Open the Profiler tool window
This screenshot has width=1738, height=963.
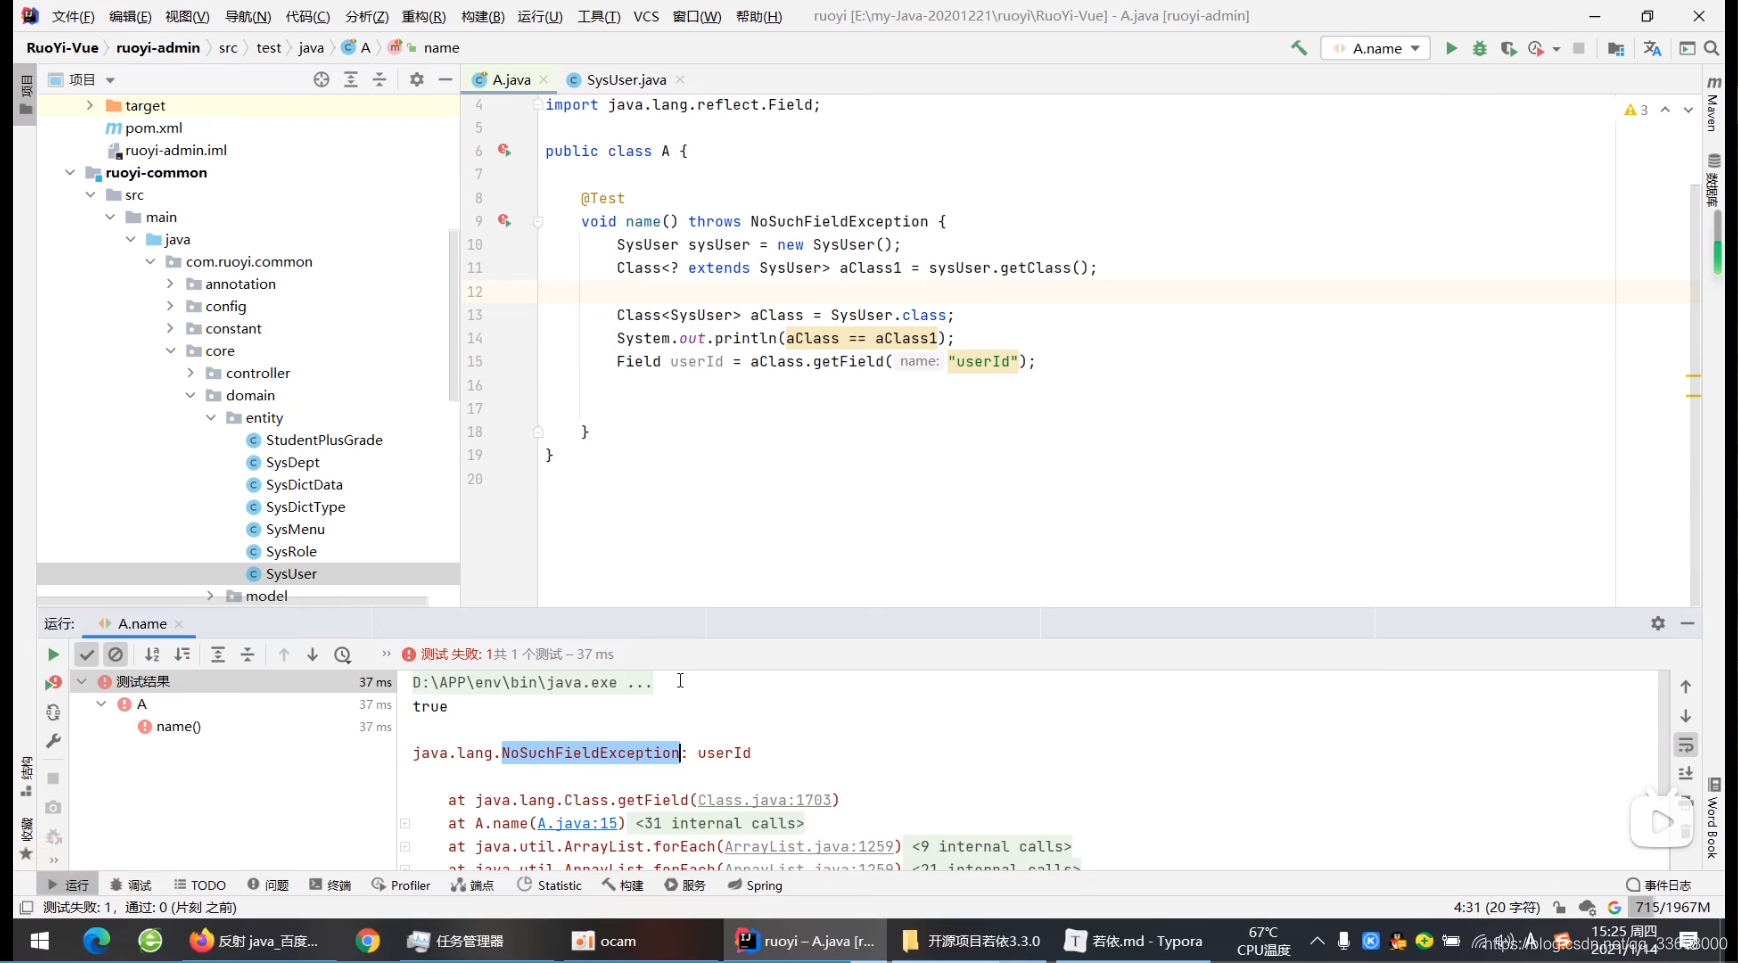pos(400,885)
